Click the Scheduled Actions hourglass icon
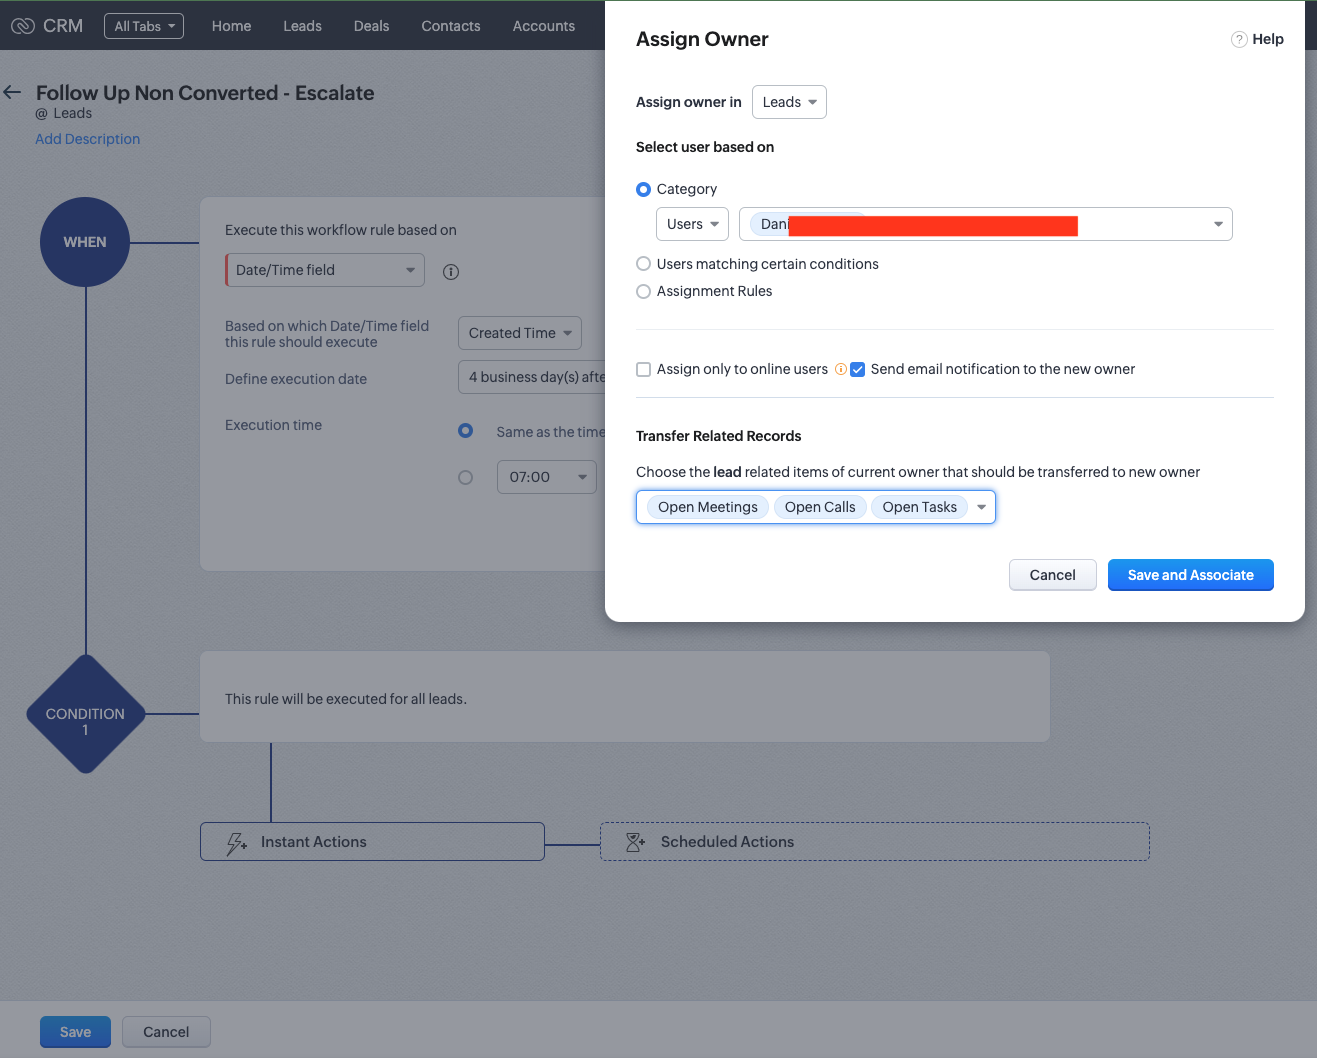 635,842
